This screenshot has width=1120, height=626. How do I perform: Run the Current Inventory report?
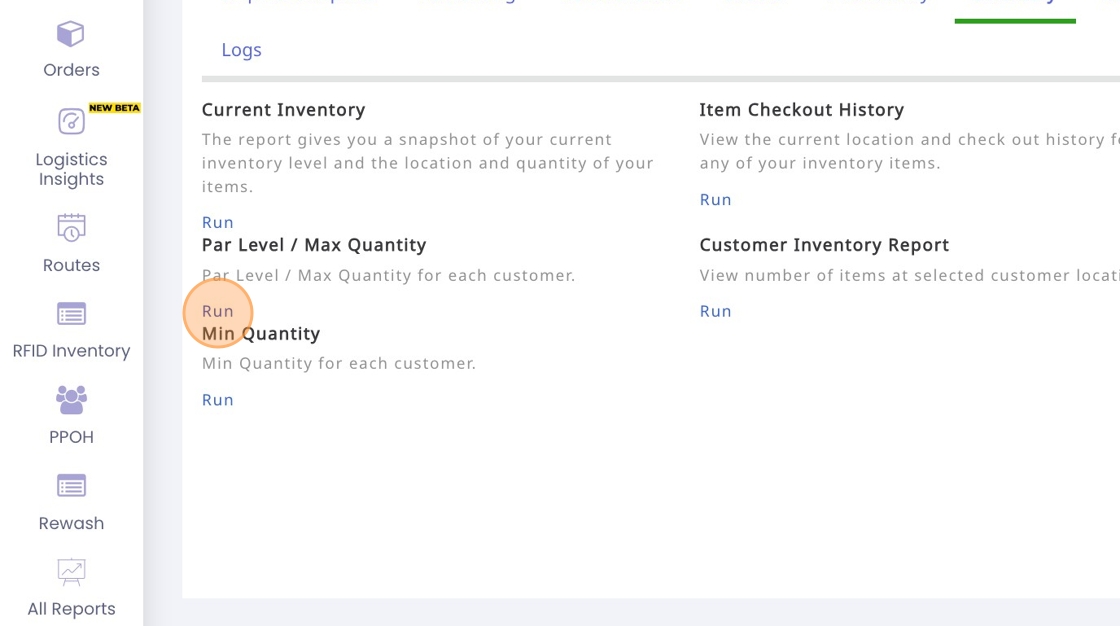coord(218,222)
